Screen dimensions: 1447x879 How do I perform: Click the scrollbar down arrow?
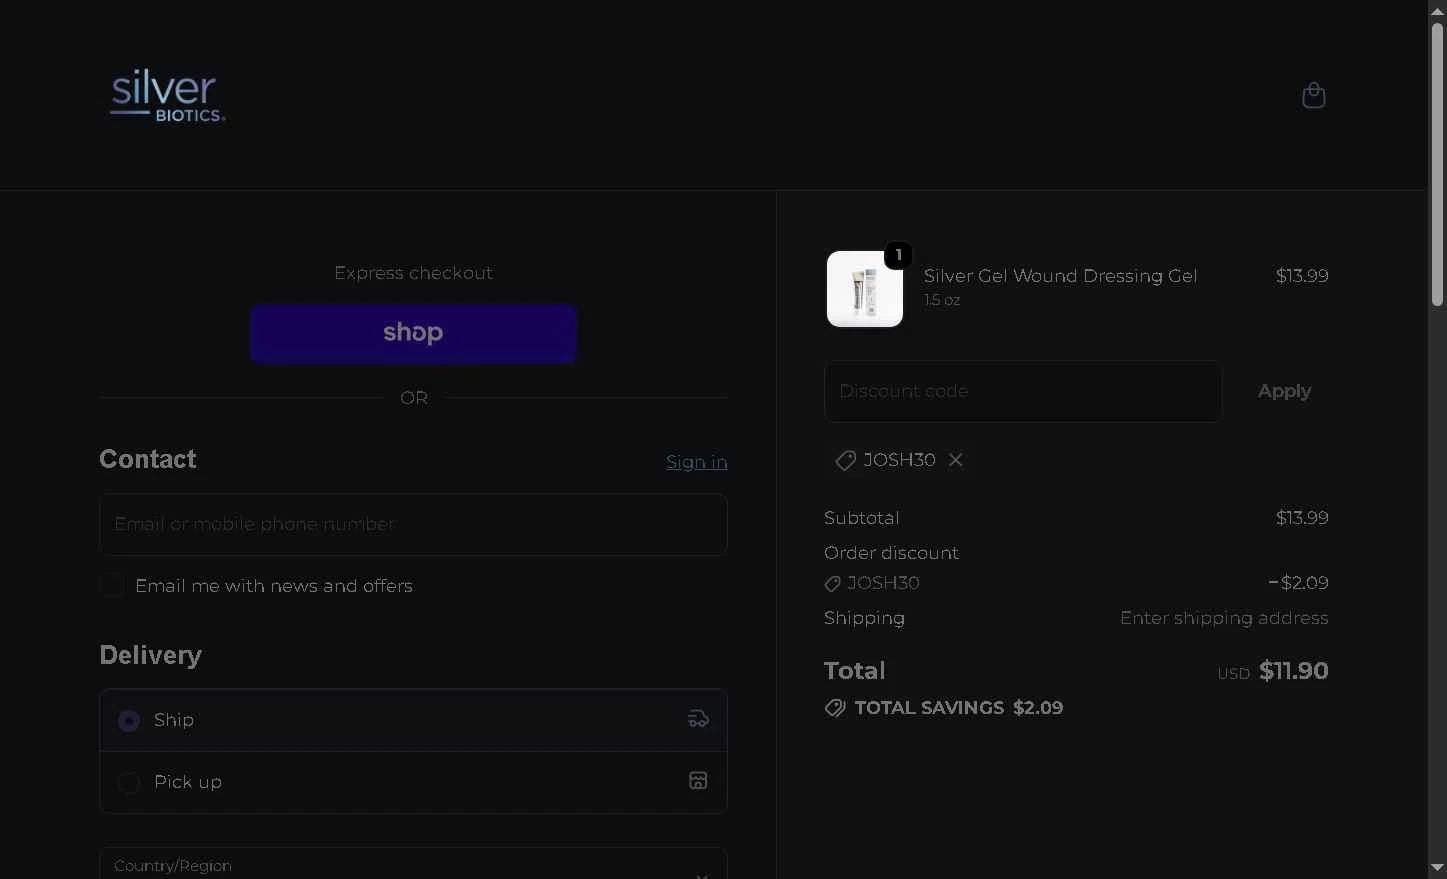coord(1437,868)
